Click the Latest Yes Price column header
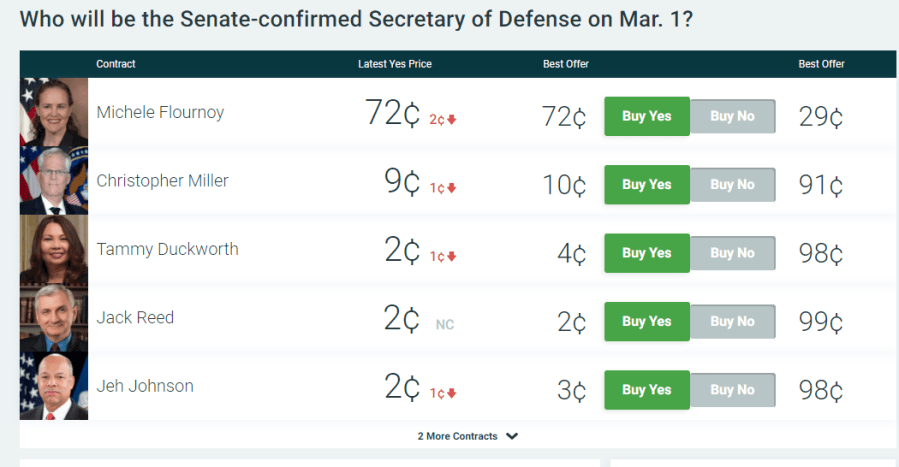Image resolution: width=899 pixels, height=467 pixels. (x=394, y=64)
